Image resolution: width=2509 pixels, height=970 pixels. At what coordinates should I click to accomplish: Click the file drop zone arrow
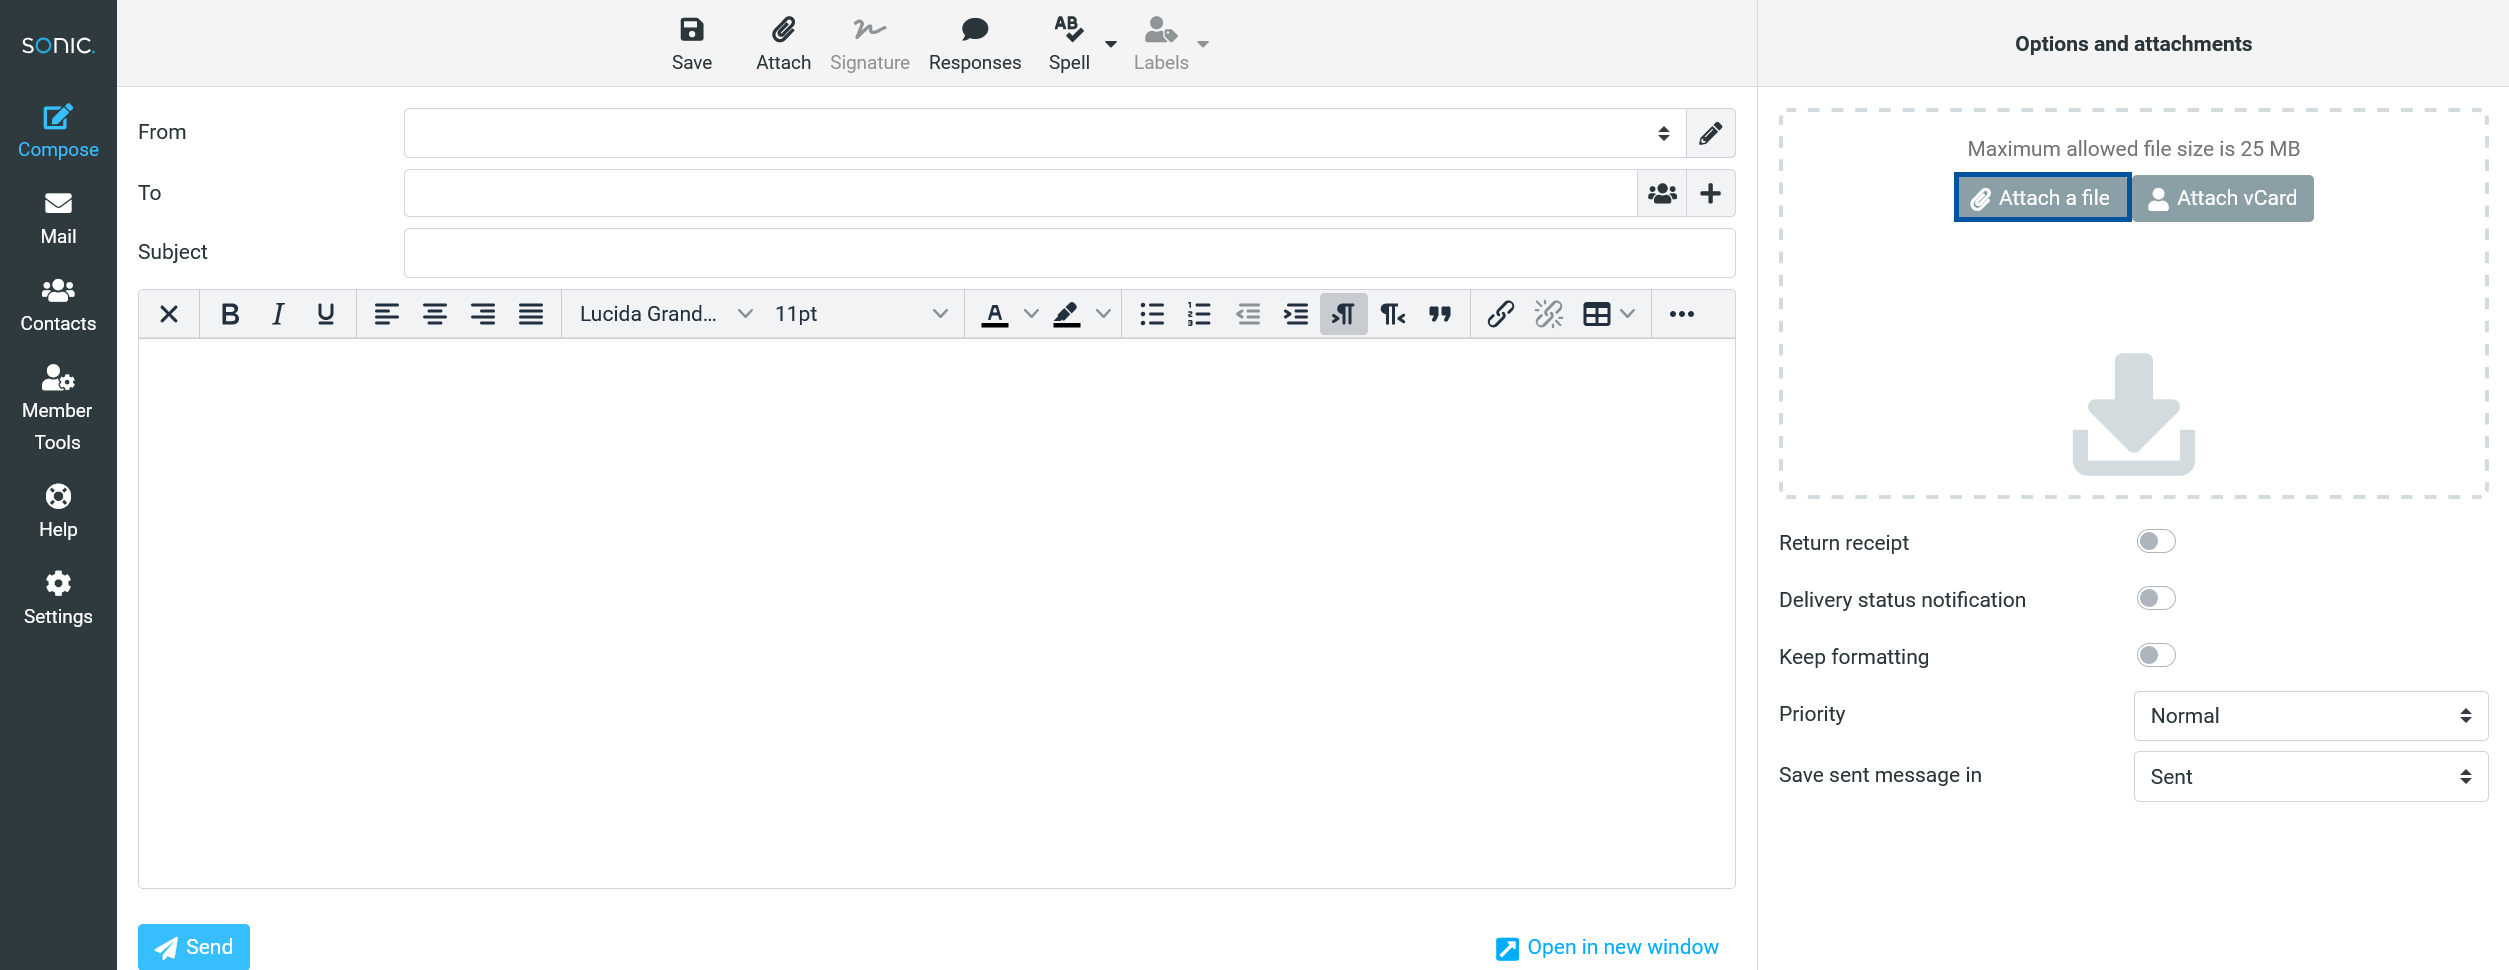(x=2133, y=414)
